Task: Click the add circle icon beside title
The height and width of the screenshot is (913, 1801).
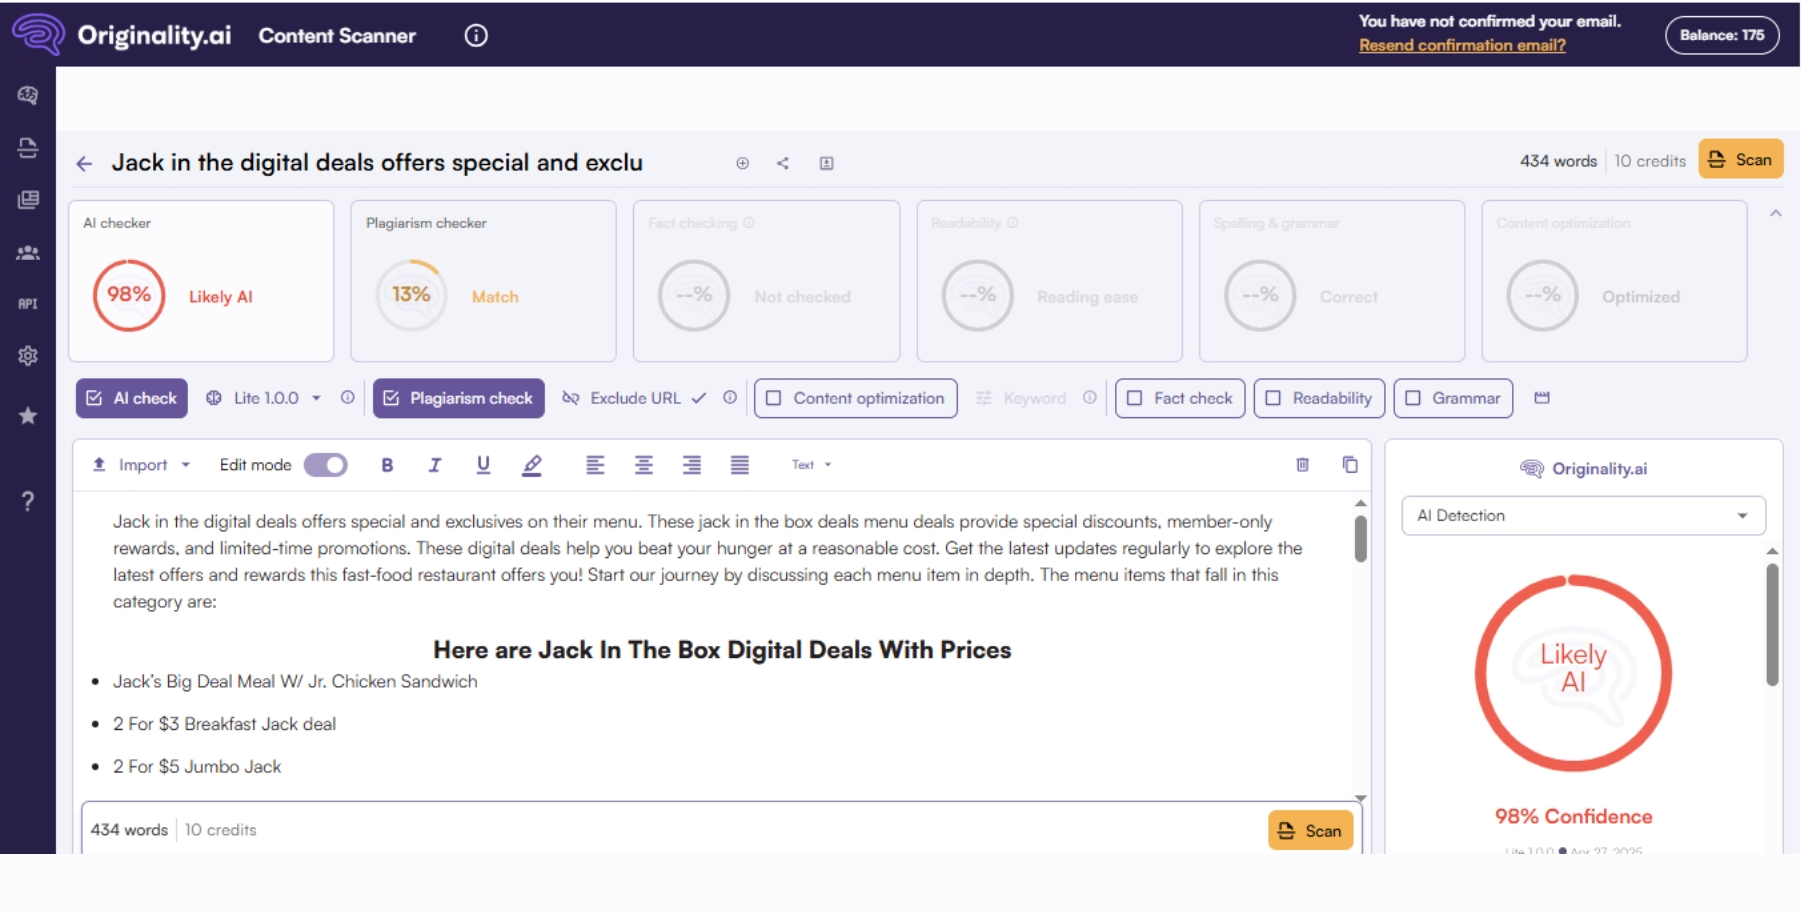Action: coord(742,163)
